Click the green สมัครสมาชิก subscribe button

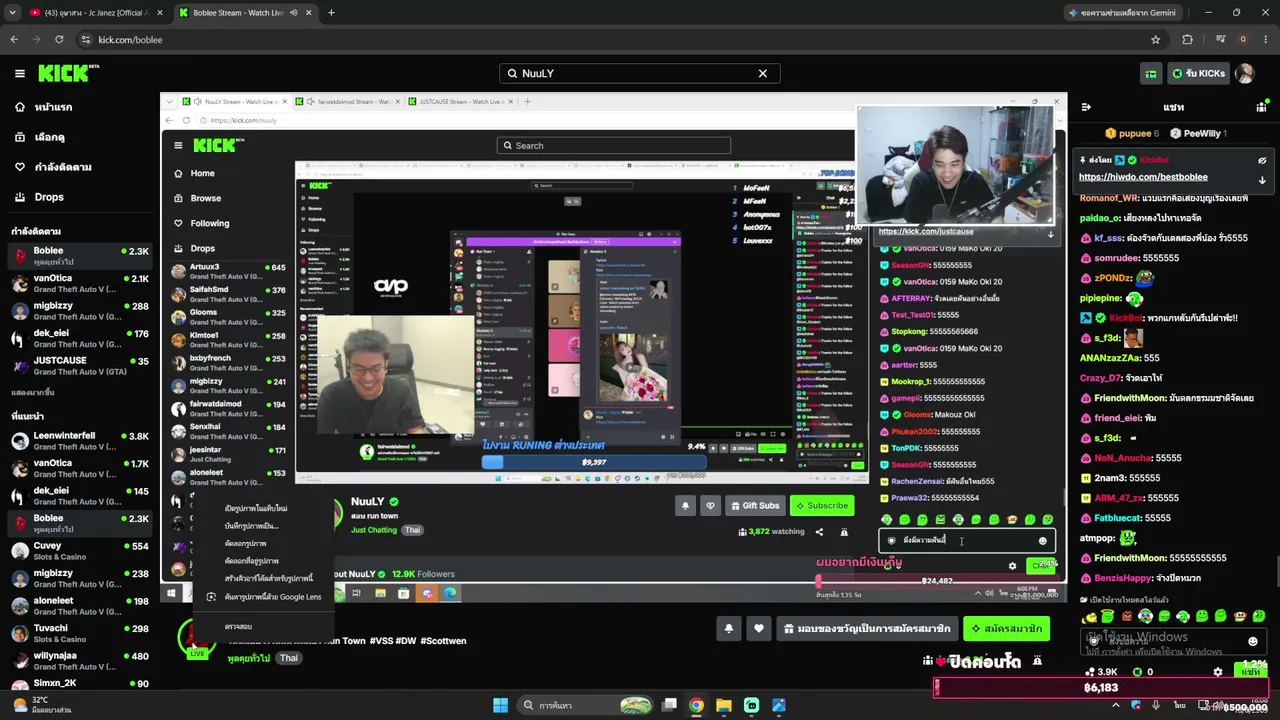pos(1006,628)
